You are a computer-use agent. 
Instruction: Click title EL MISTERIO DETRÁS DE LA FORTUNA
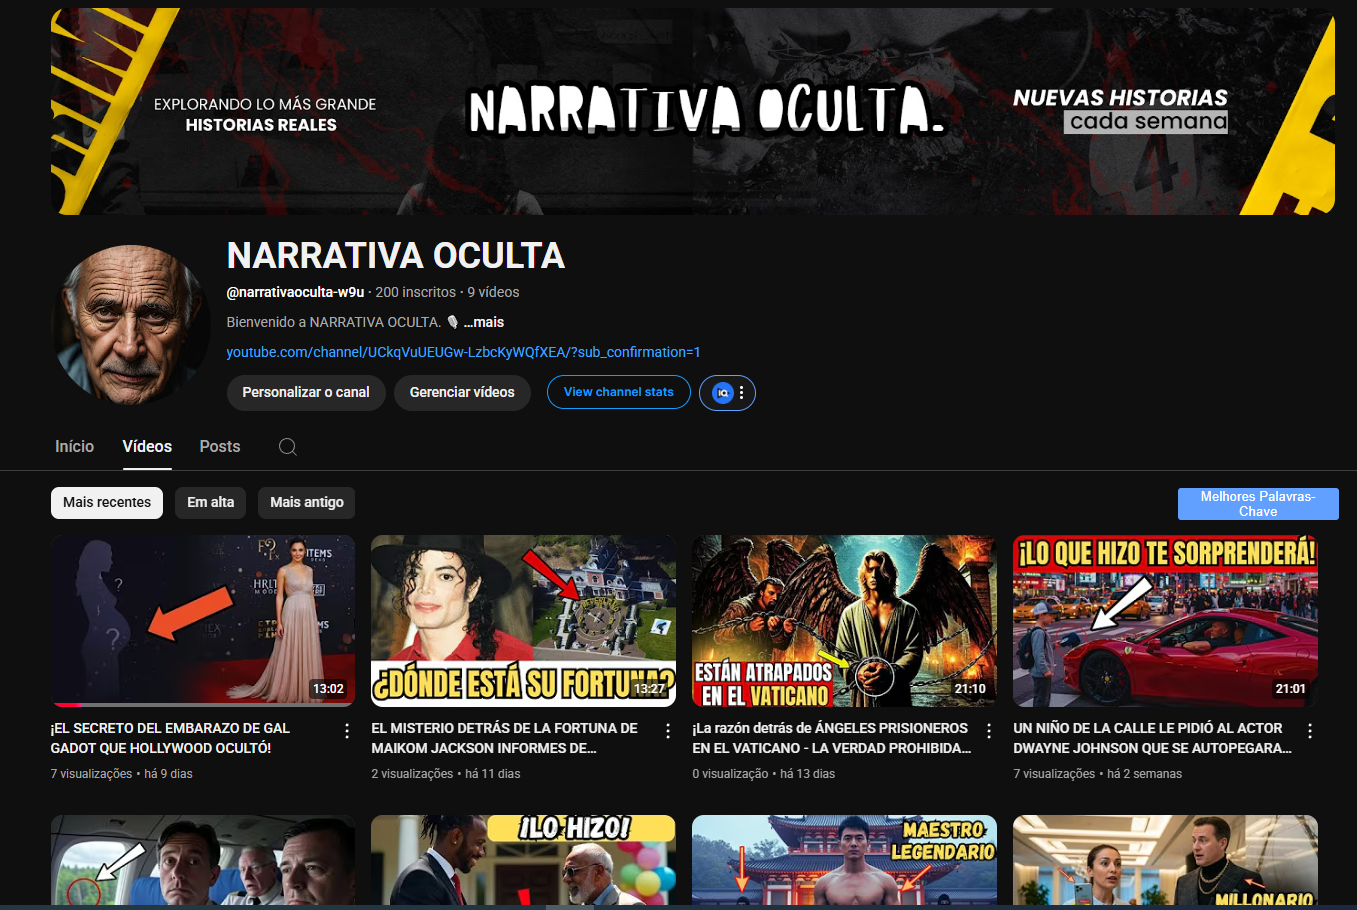click(x=504, y=738)
